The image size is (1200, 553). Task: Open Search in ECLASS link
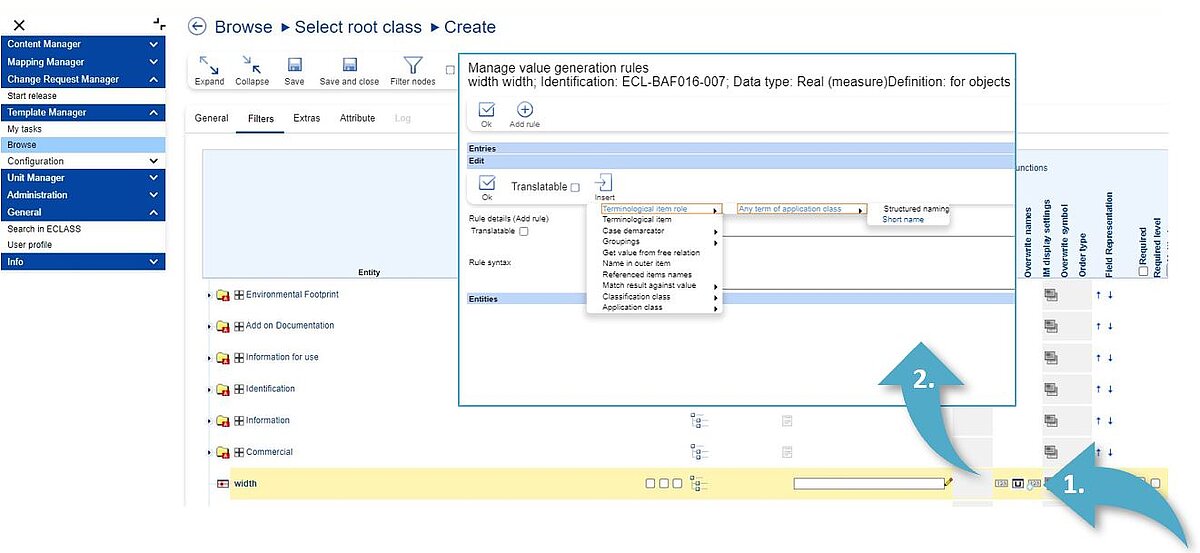pyautogui.click(x=44, y=229)
